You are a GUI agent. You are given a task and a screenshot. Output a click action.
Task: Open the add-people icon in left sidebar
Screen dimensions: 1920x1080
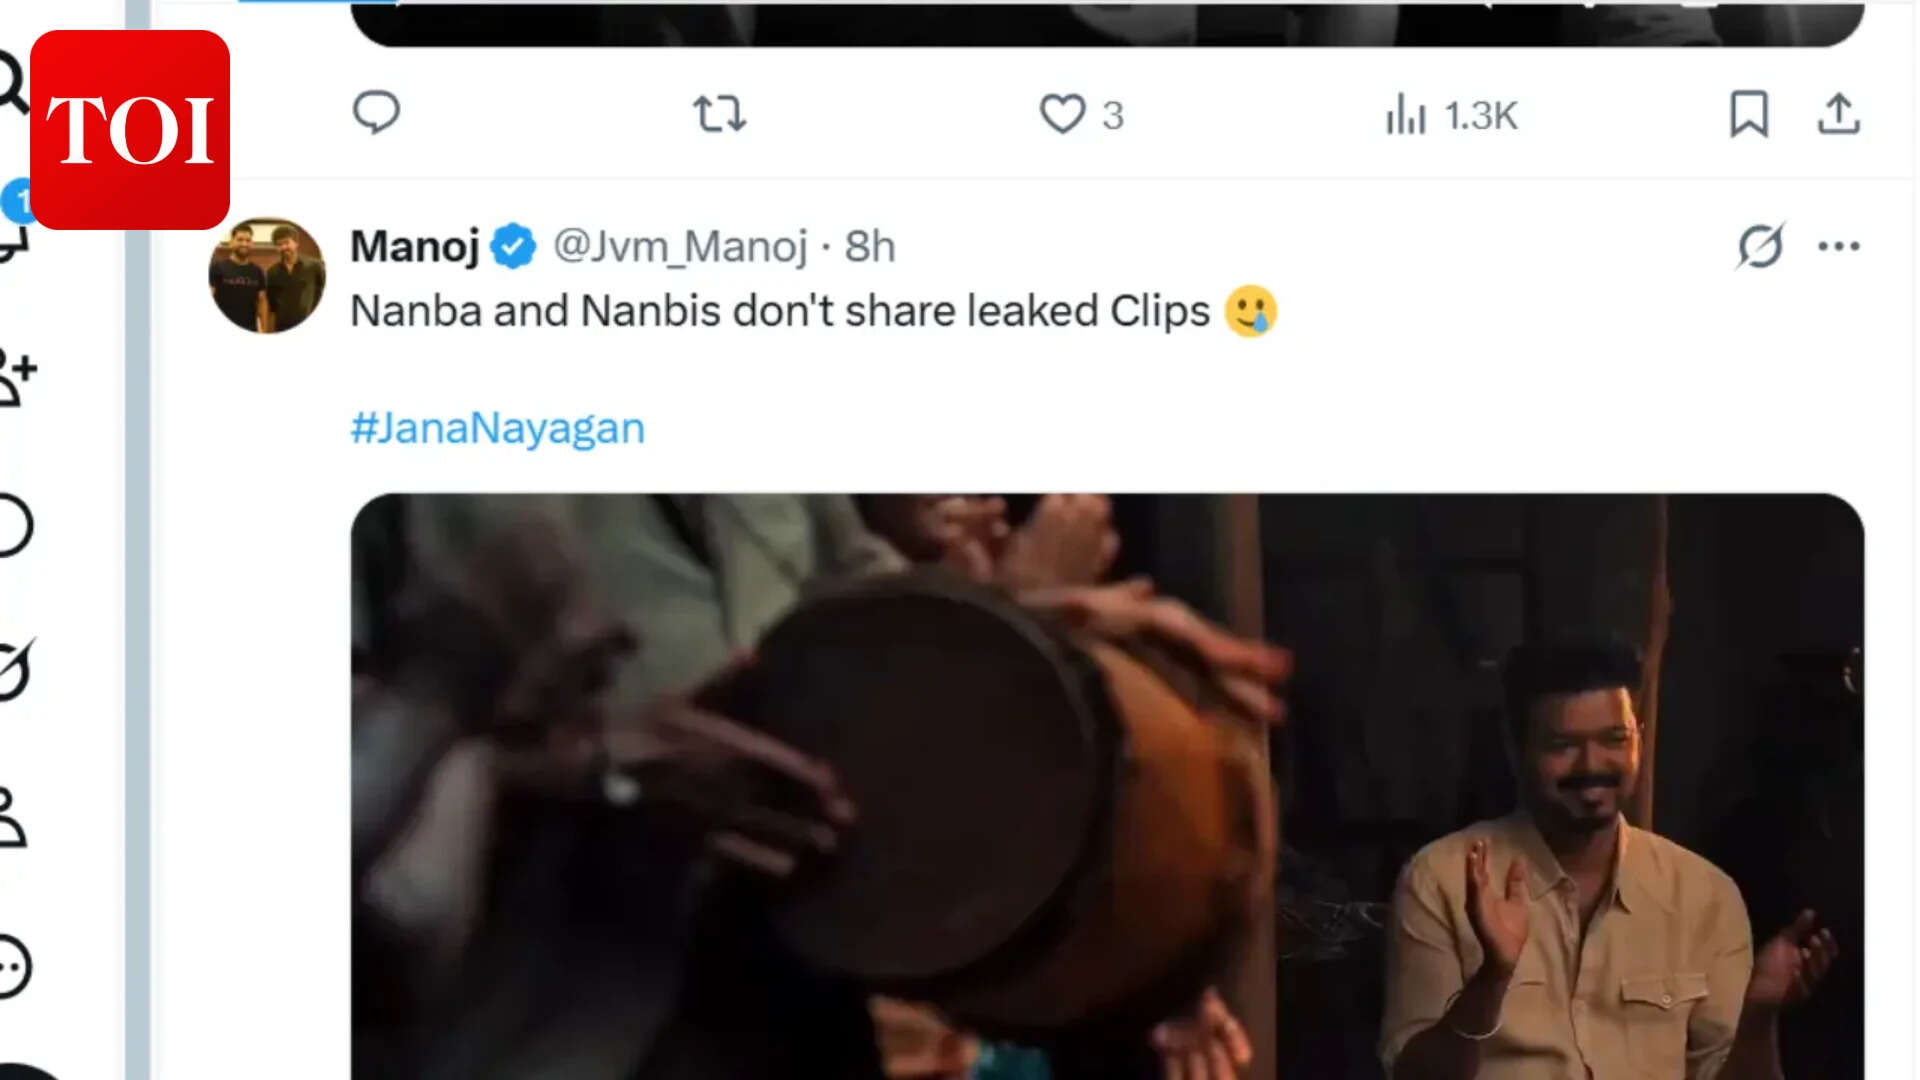pyautogui.click(x=16, y=377)
